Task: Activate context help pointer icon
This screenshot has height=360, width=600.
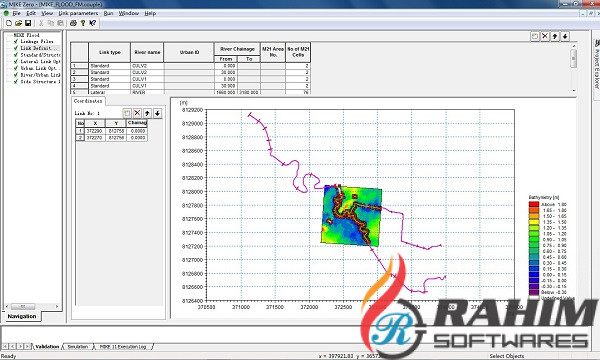Action: click(x=92, y=23)
